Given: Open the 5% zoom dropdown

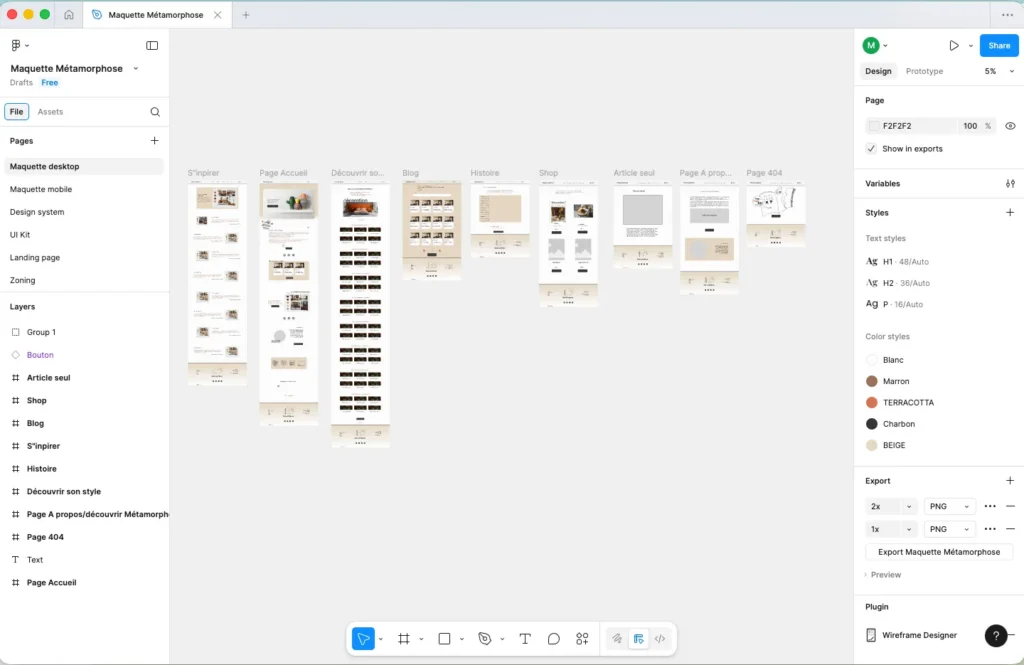Looking at the screenshot, I should tap(1005, 71).
